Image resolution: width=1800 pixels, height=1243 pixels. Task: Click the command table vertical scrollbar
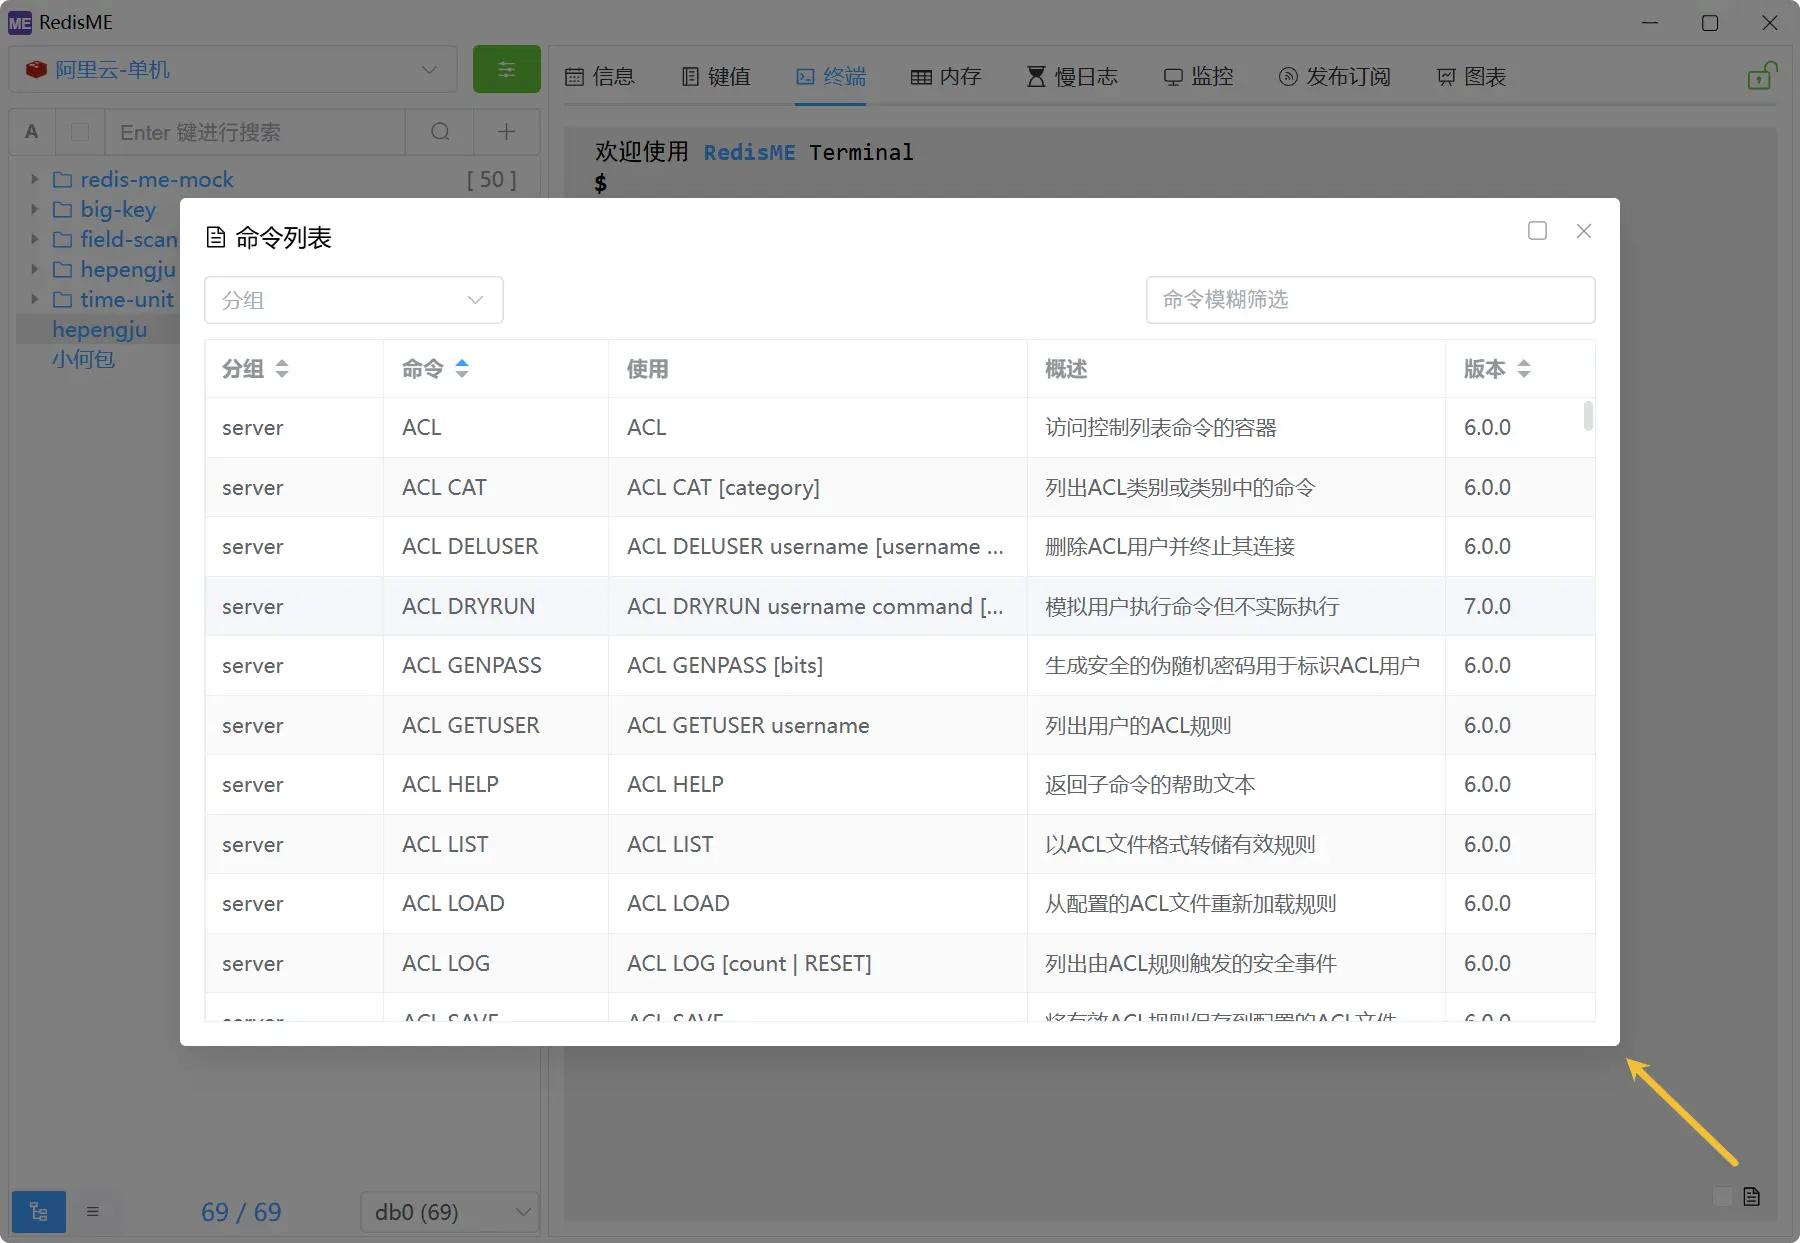(1588, 415)
